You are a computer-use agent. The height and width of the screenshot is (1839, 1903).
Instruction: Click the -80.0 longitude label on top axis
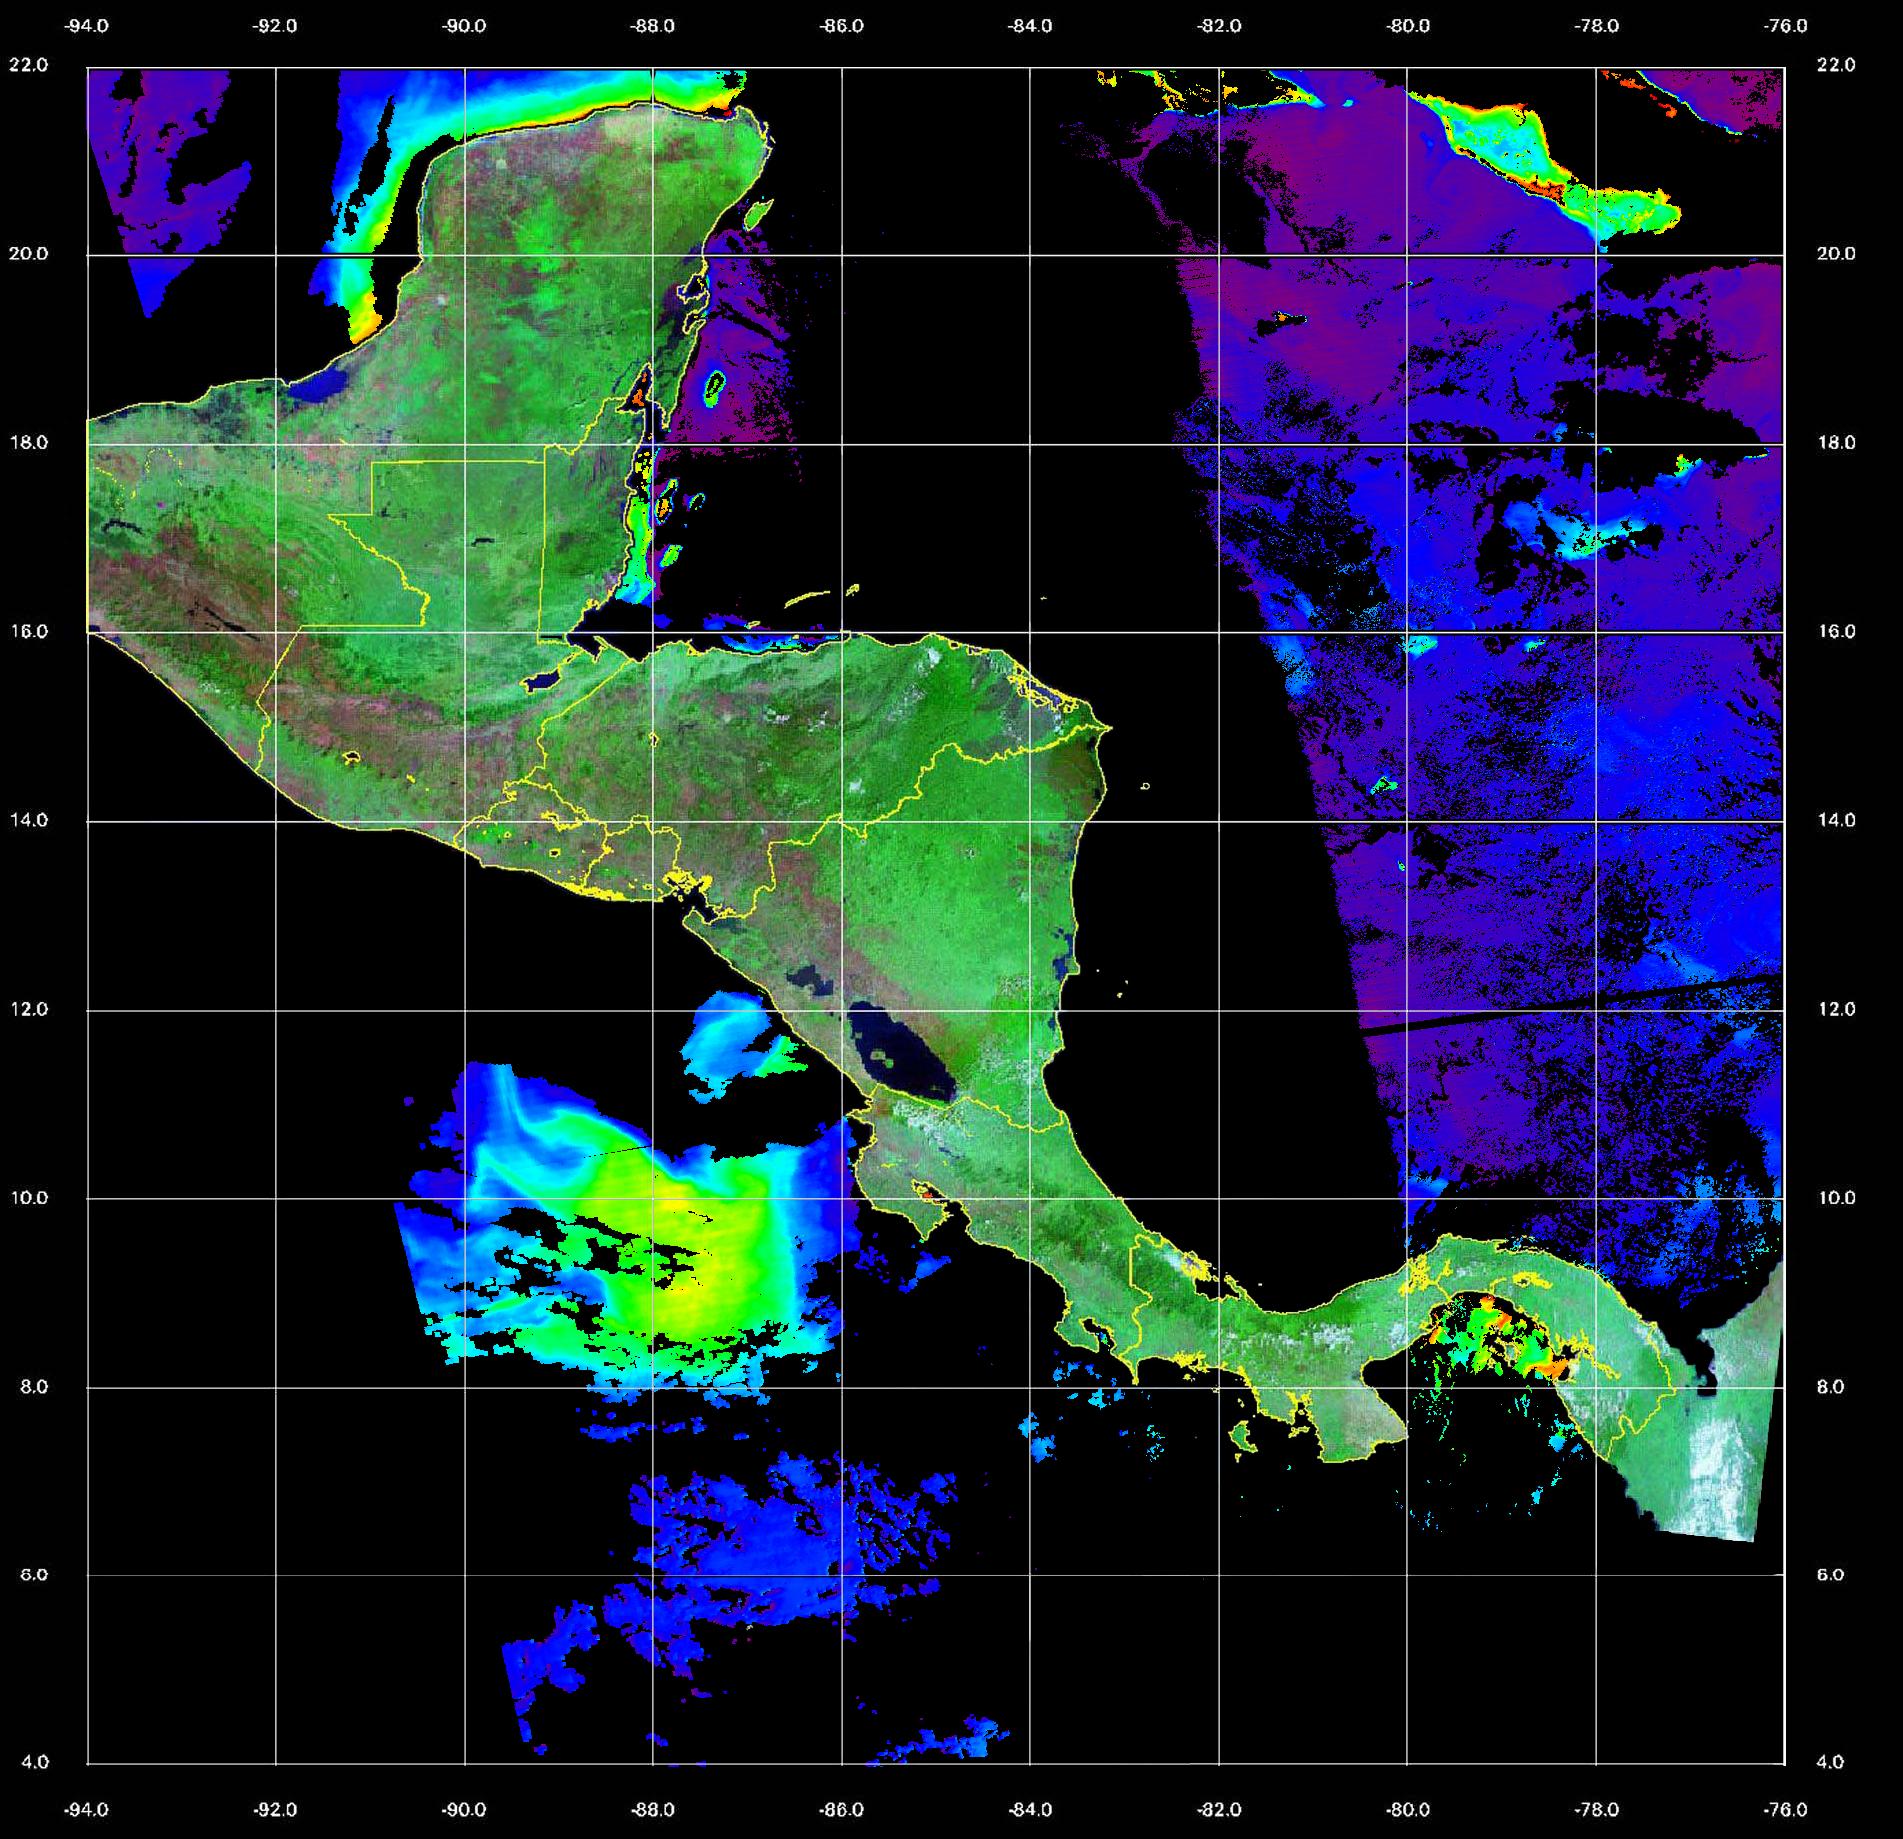click(x=1407, y=26)
